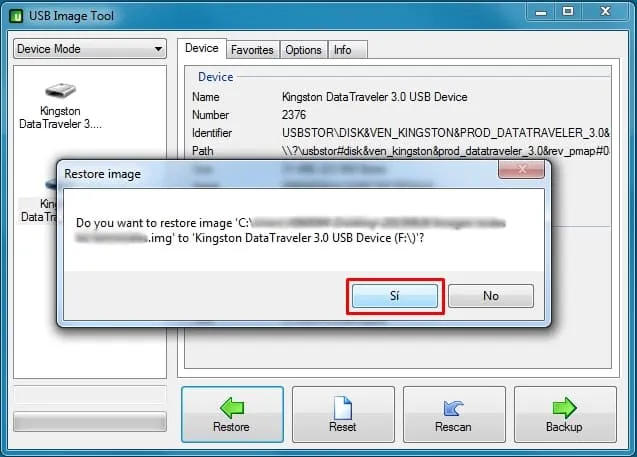The width and height of the screenshot is (637, 457).
Task: Click the restore confirmation message text
Action: point(290,230)
